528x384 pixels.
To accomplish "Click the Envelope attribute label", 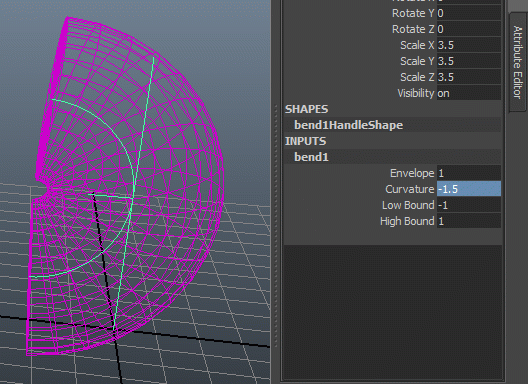I will point(412,173).
